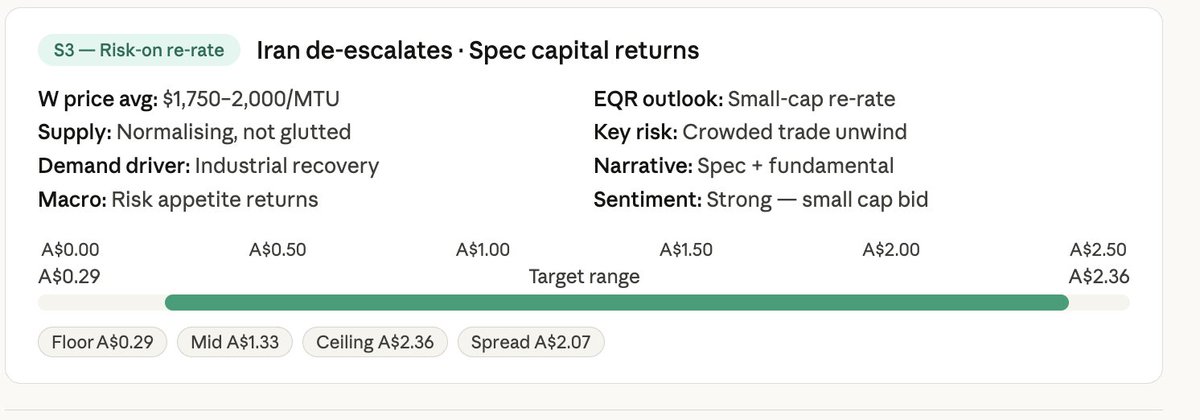
Task: Click the A$0.50 axis tick label
Action: pos(277,250)
